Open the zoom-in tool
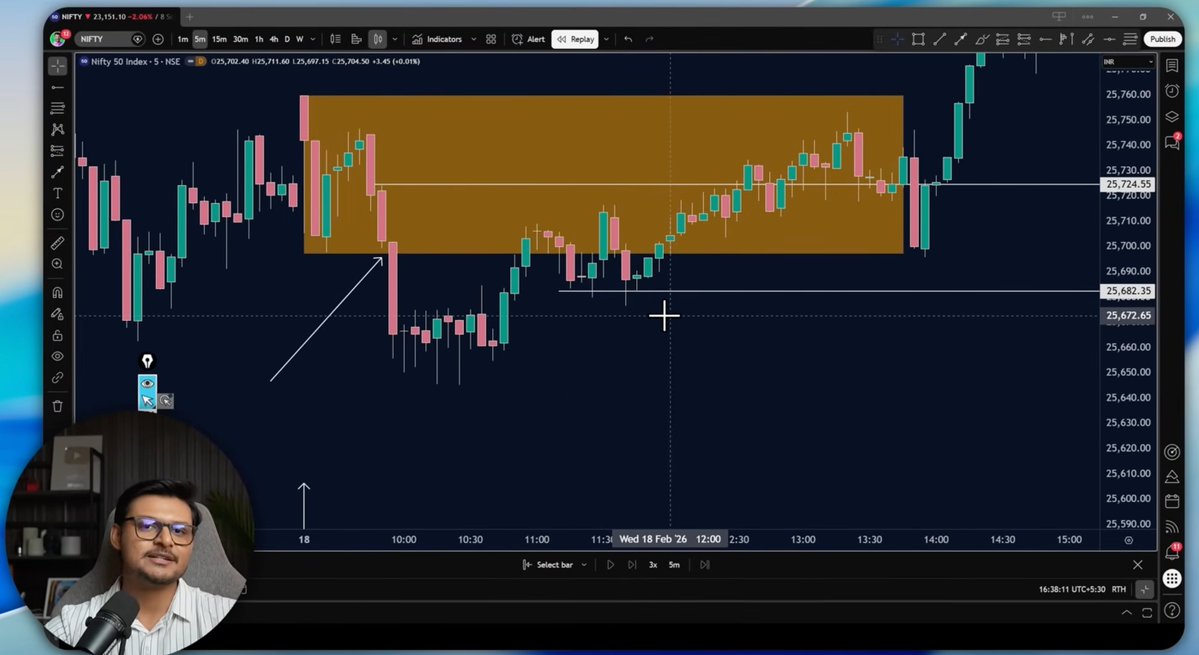1199x655 pixels. point(57,264)
